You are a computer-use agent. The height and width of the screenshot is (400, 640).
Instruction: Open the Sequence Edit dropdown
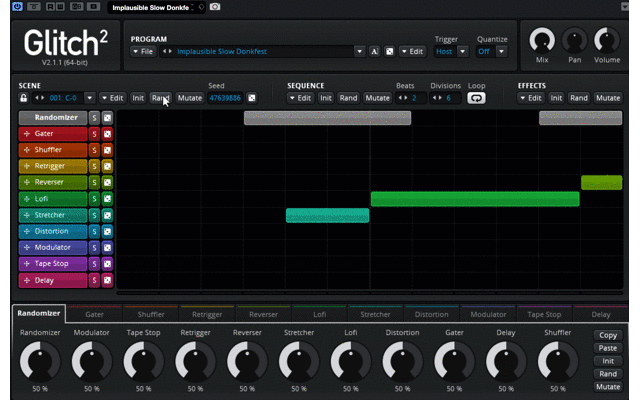[300, 98]
